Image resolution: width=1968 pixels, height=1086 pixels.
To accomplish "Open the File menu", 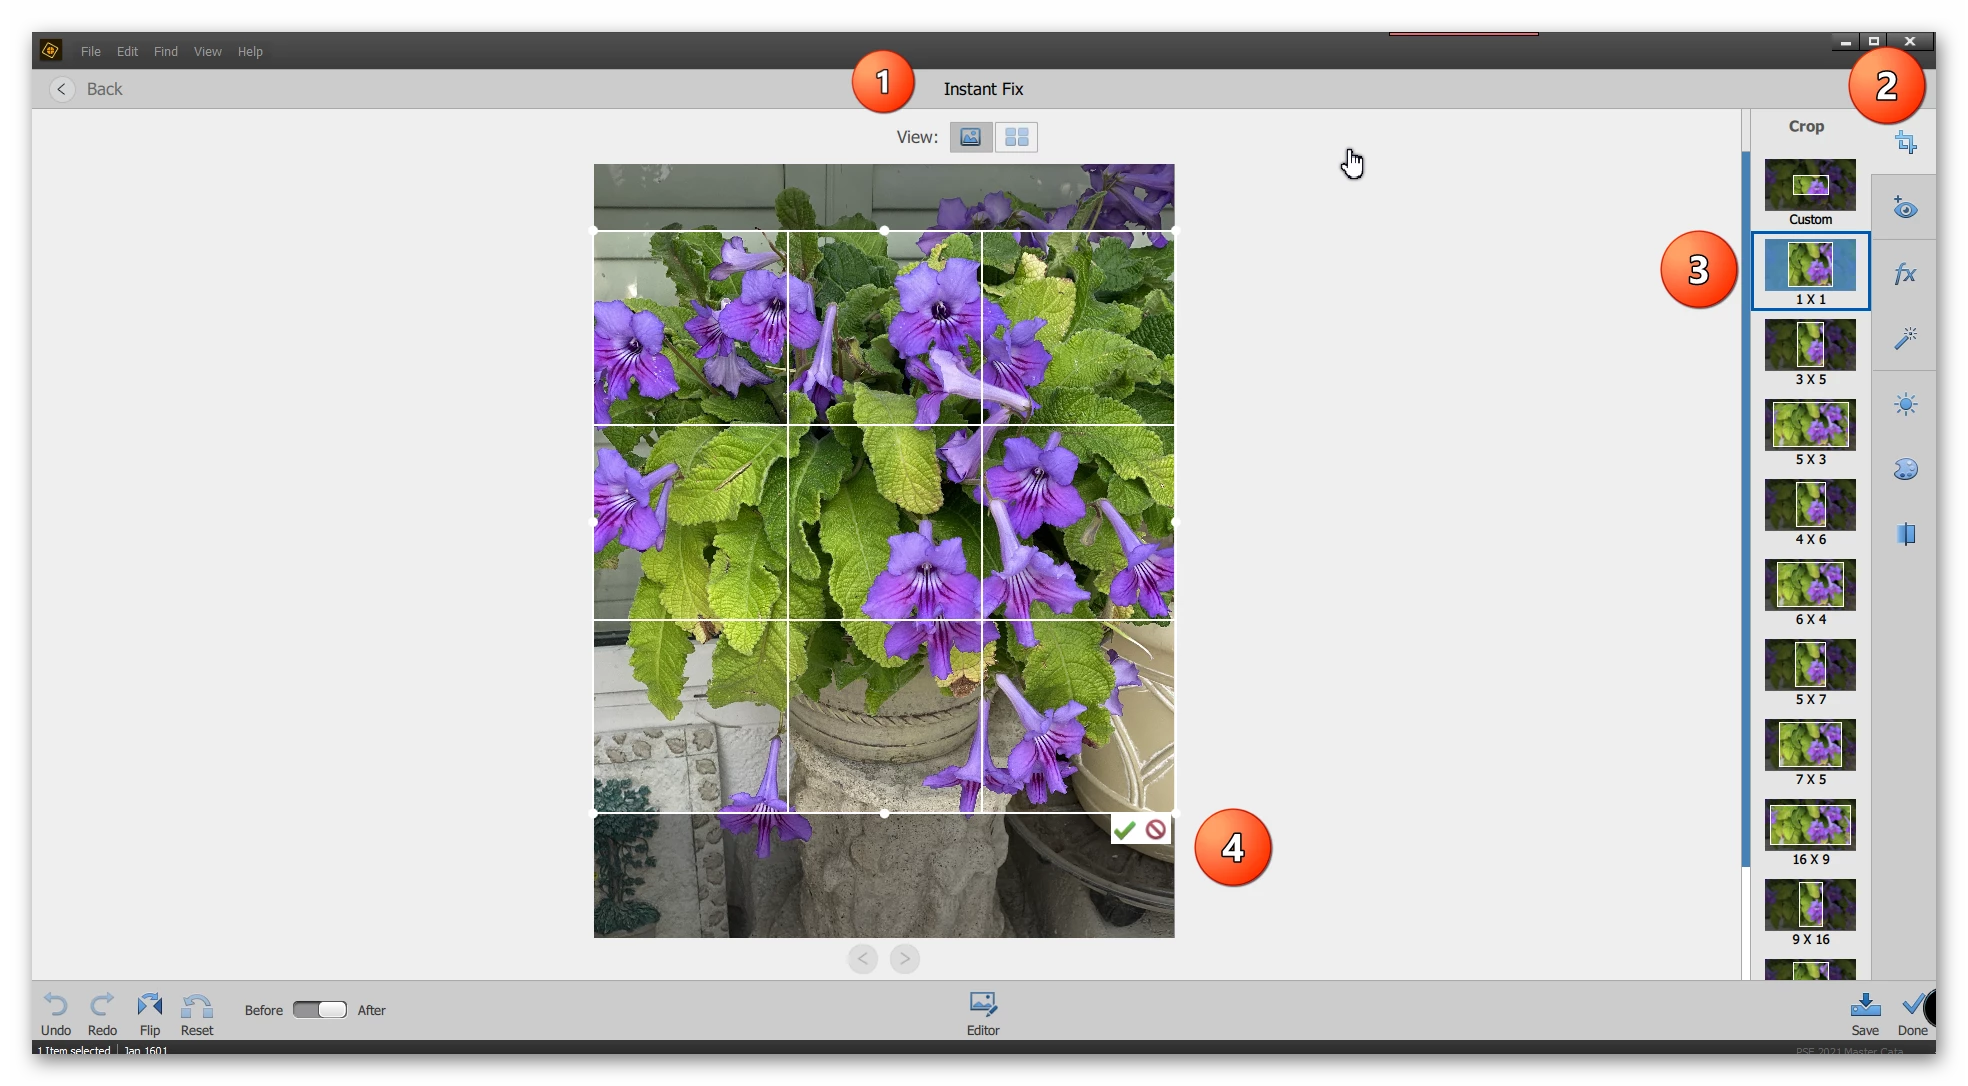I will click(x=90, y=51).
